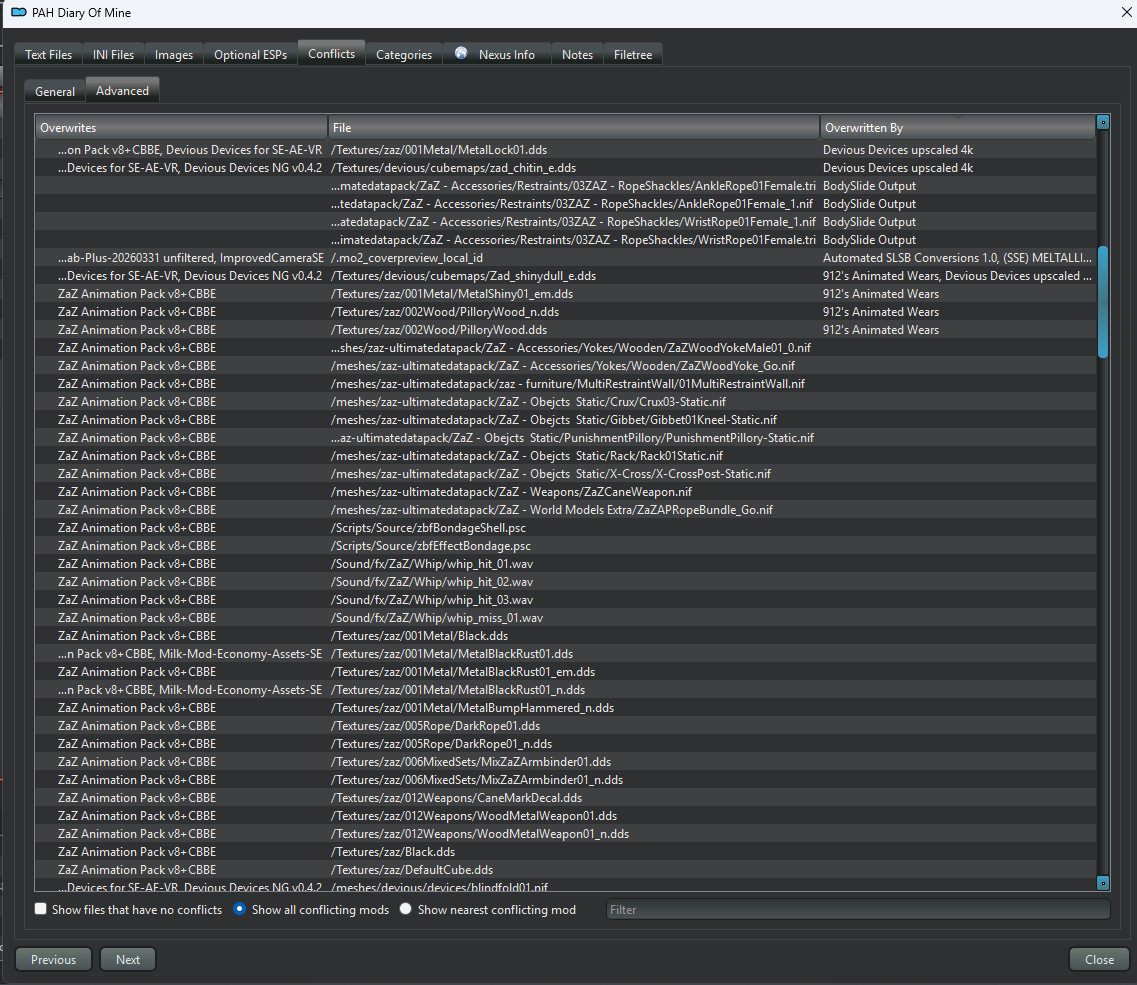Viewport: 1137px width, 985px height.
Task: Go to the Previous mod
Action: 54,959
